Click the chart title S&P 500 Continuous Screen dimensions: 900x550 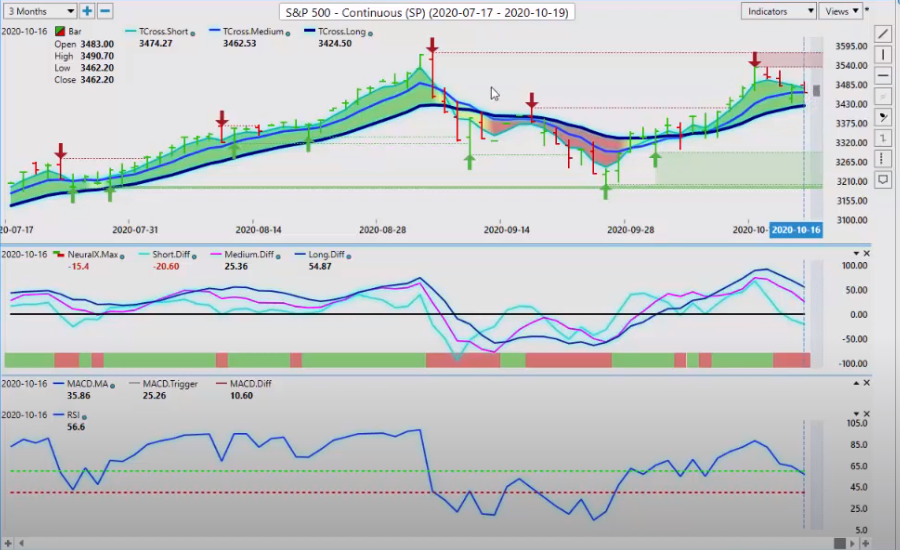[426, 12]
